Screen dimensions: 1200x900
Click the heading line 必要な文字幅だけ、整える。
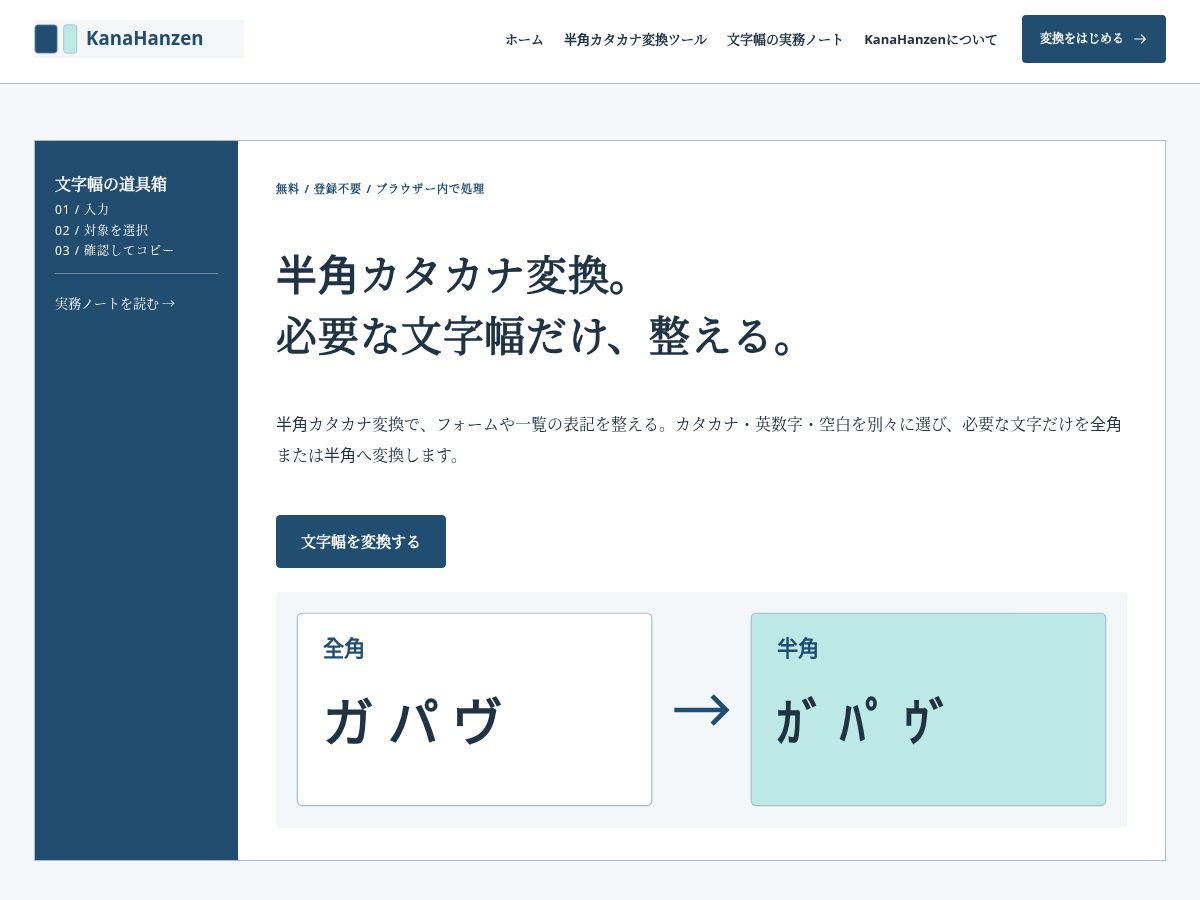[537, 336]
